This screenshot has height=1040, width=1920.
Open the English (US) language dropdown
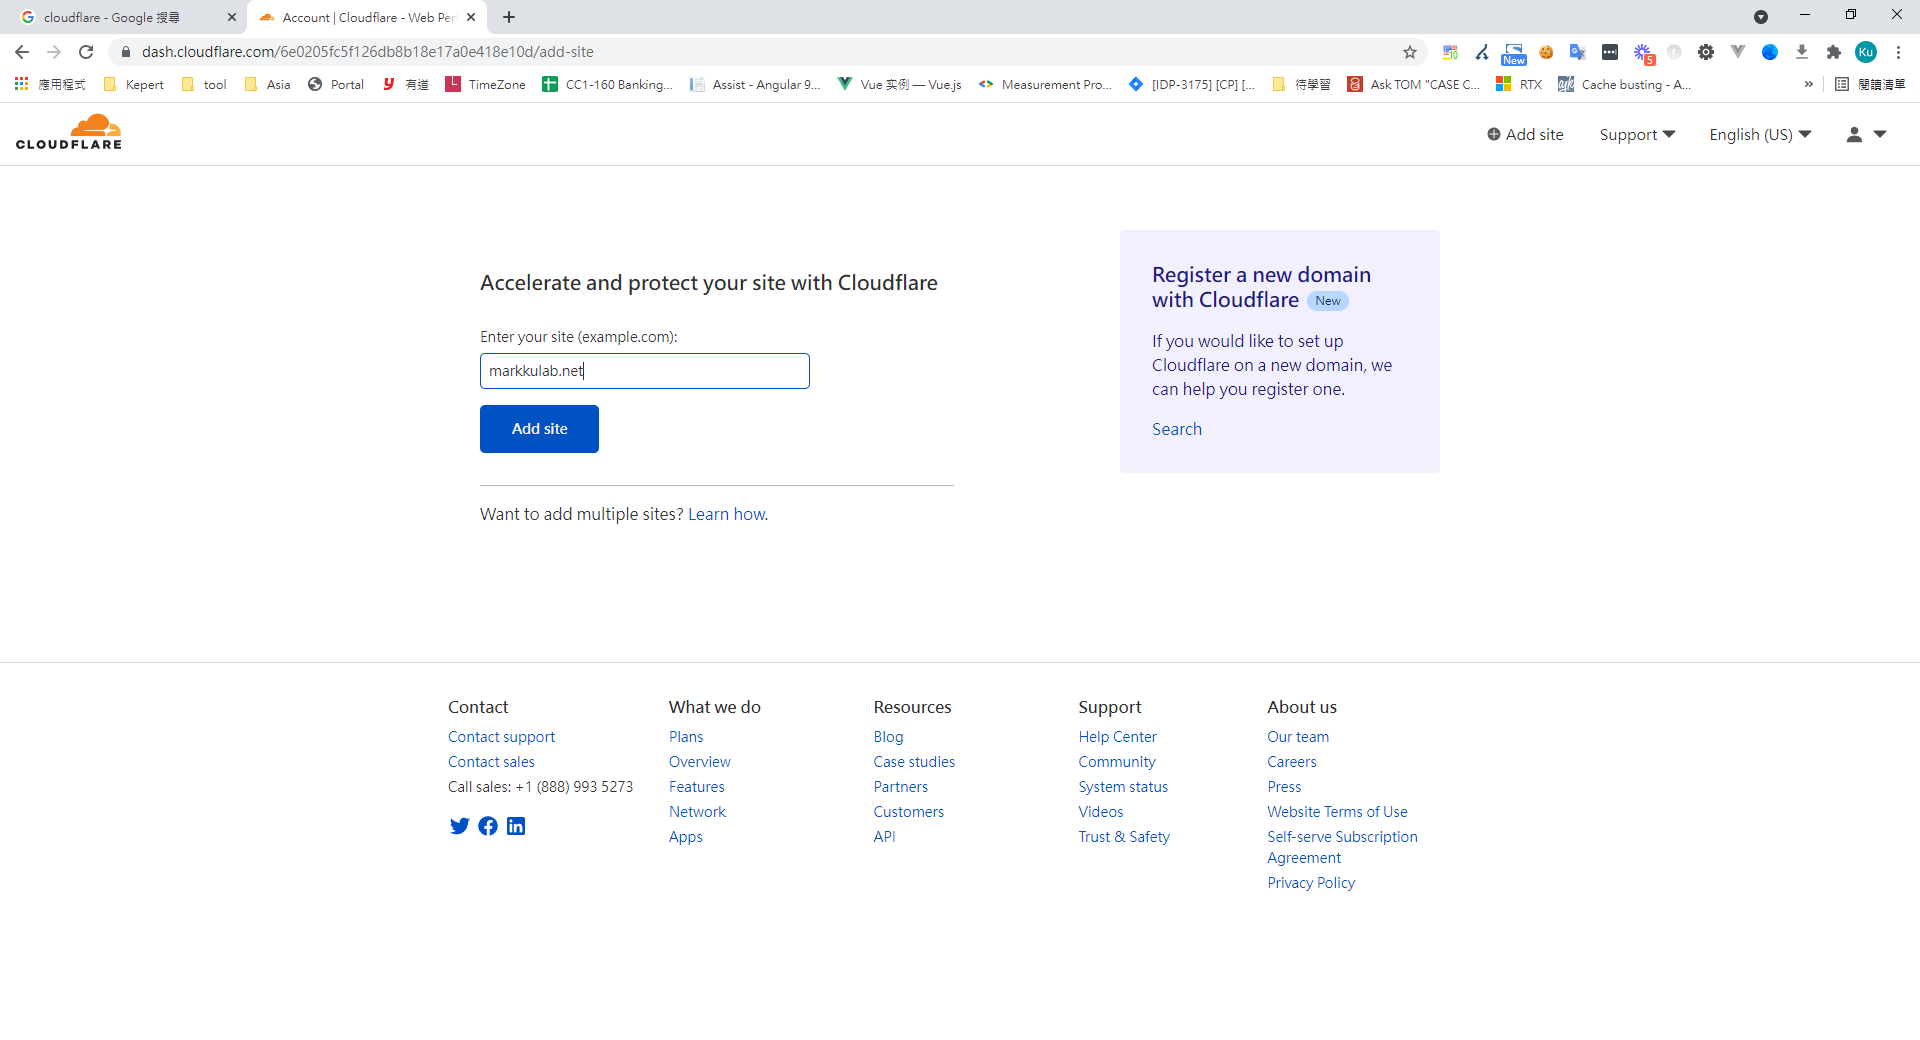pyautogui.click(x=1760, y=135)
